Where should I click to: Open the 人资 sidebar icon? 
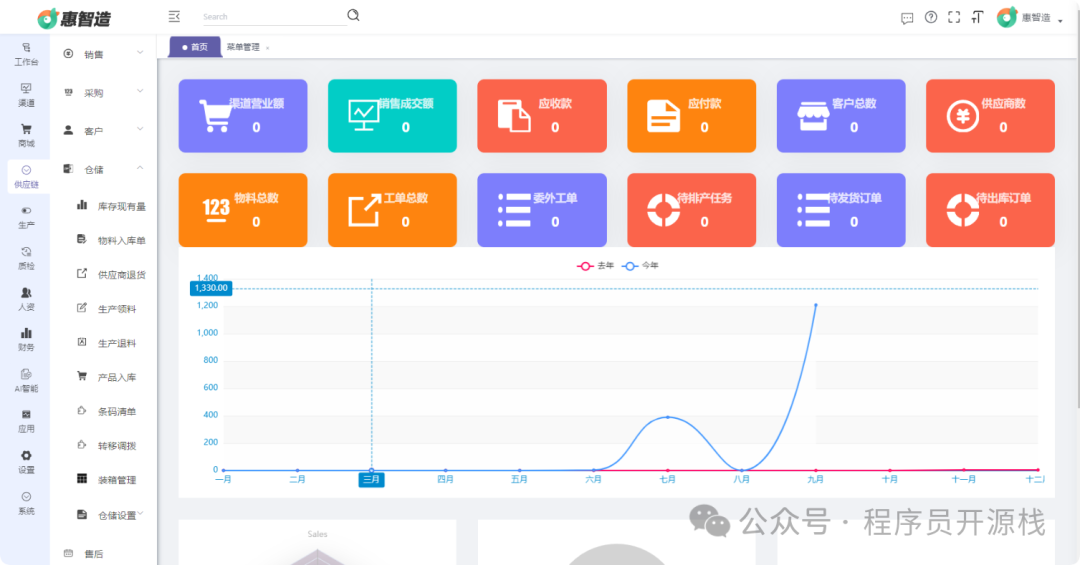tap(26, 299)
